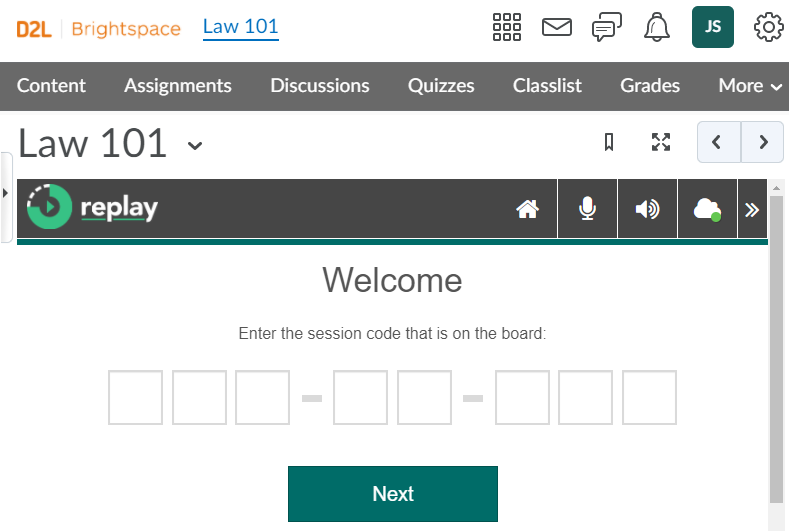Toggle the Replay speaker volume
Screen dimensions: 789x531
[647, 209]
